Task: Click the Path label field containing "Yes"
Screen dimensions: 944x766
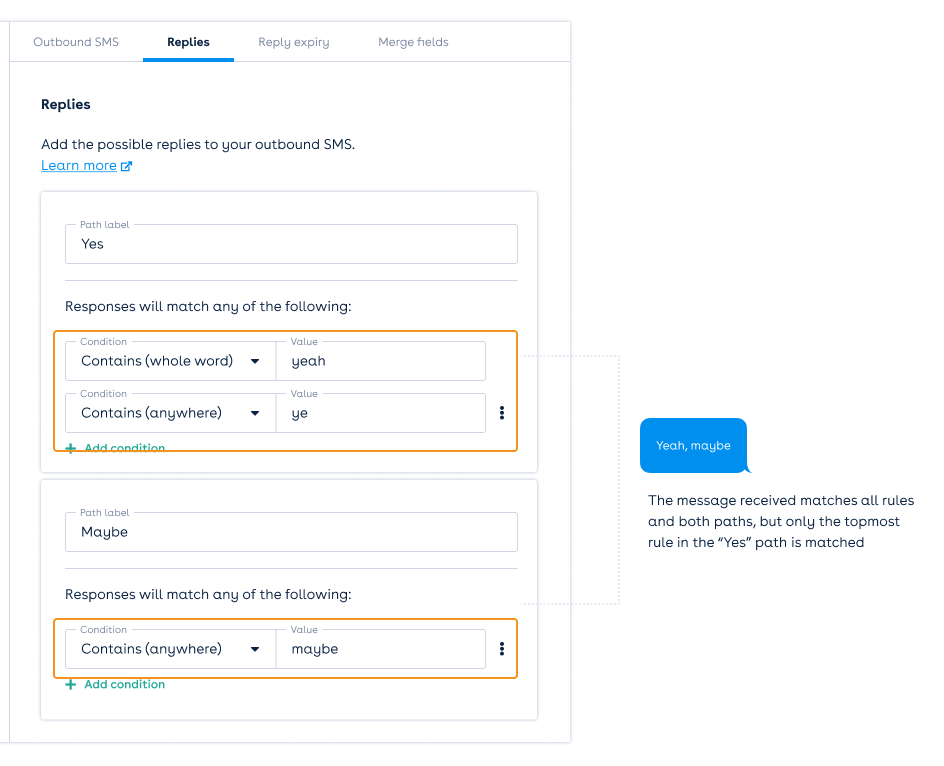Action: tap(291, 243)
